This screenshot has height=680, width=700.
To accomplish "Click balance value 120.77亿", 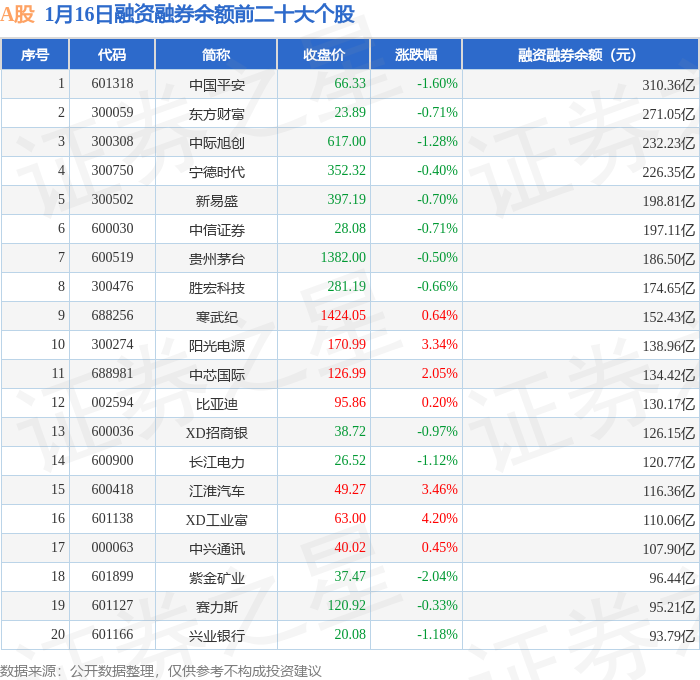I will tap(669, 462).
